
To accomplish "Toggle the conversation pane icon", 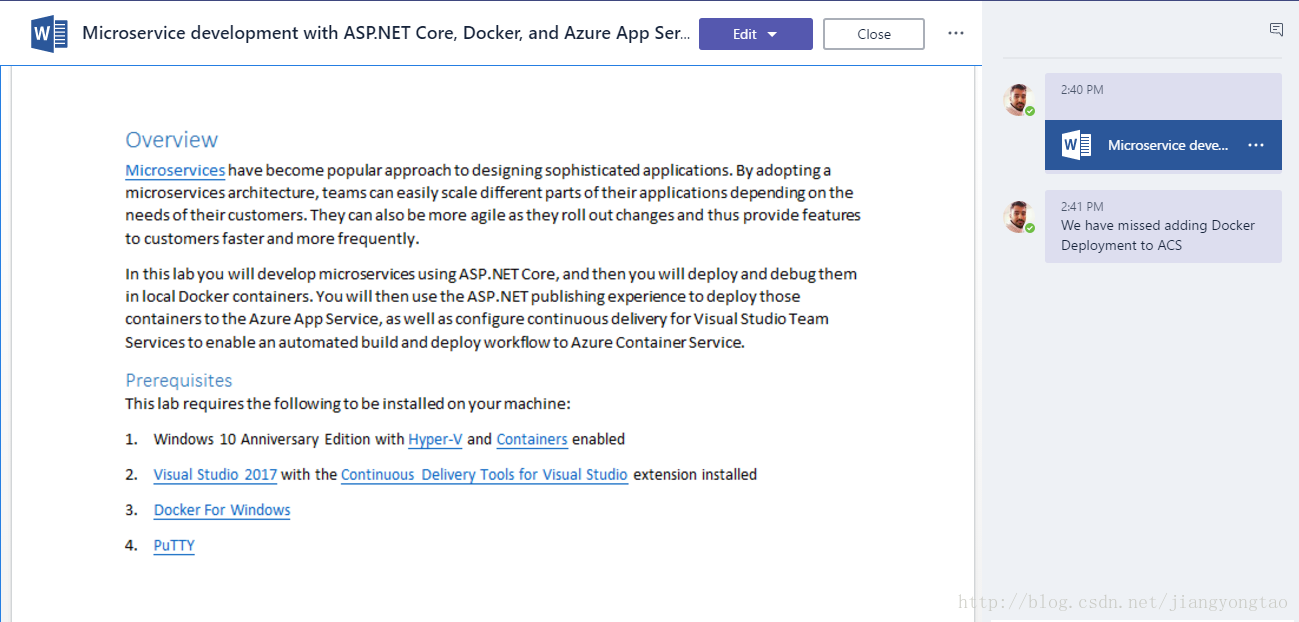I will [1276, 30].
